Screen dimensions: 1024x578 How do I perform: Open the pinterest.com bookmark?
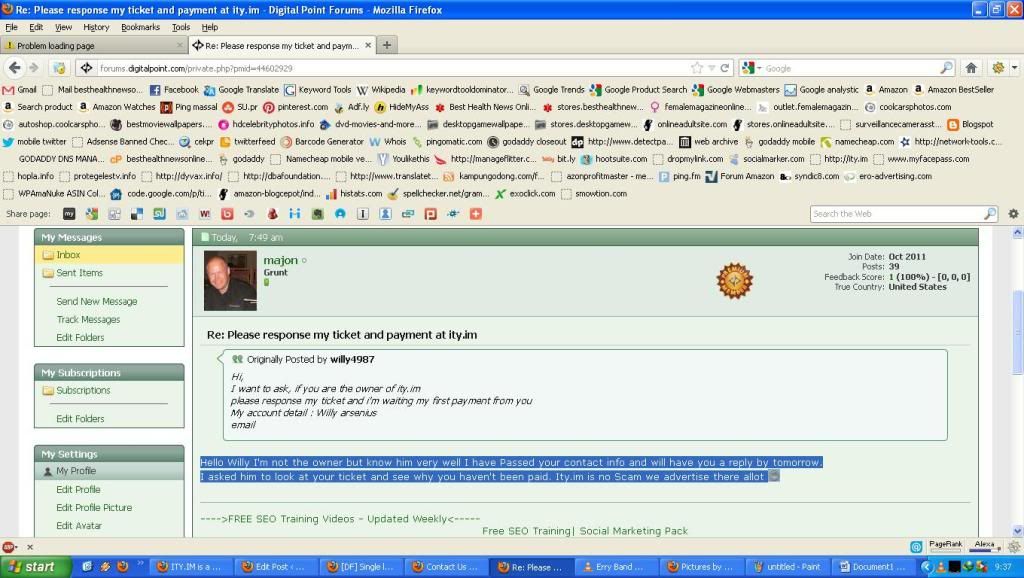296,106
